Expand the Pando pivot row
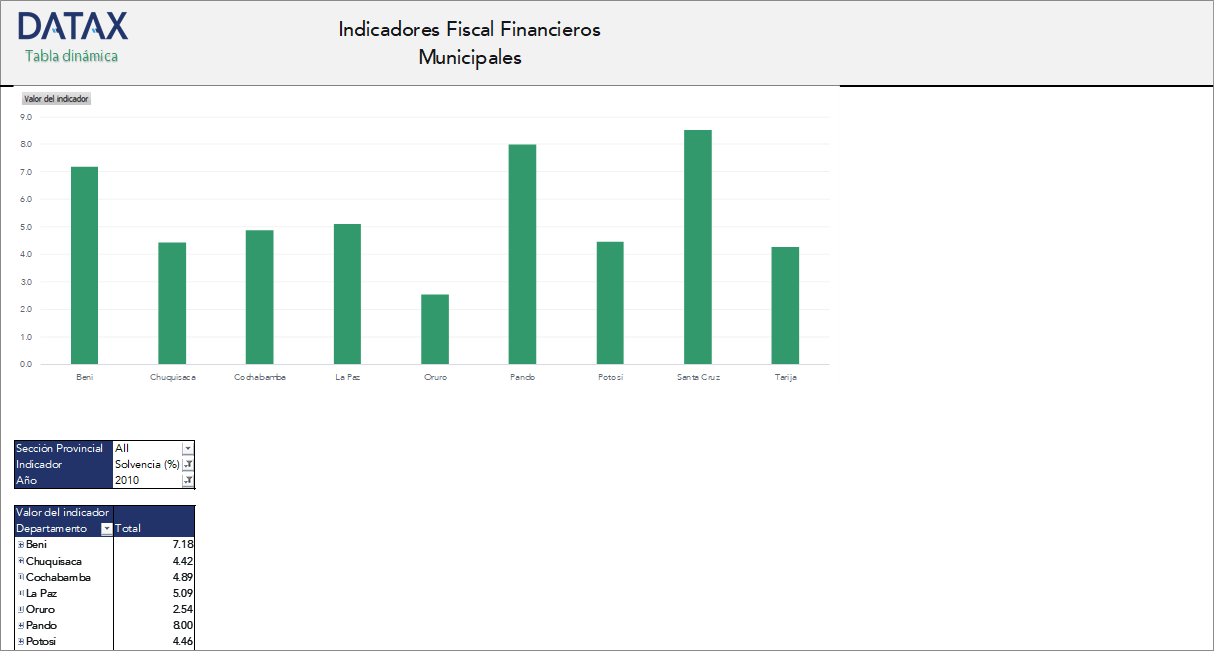 click(x=20, y=624)
